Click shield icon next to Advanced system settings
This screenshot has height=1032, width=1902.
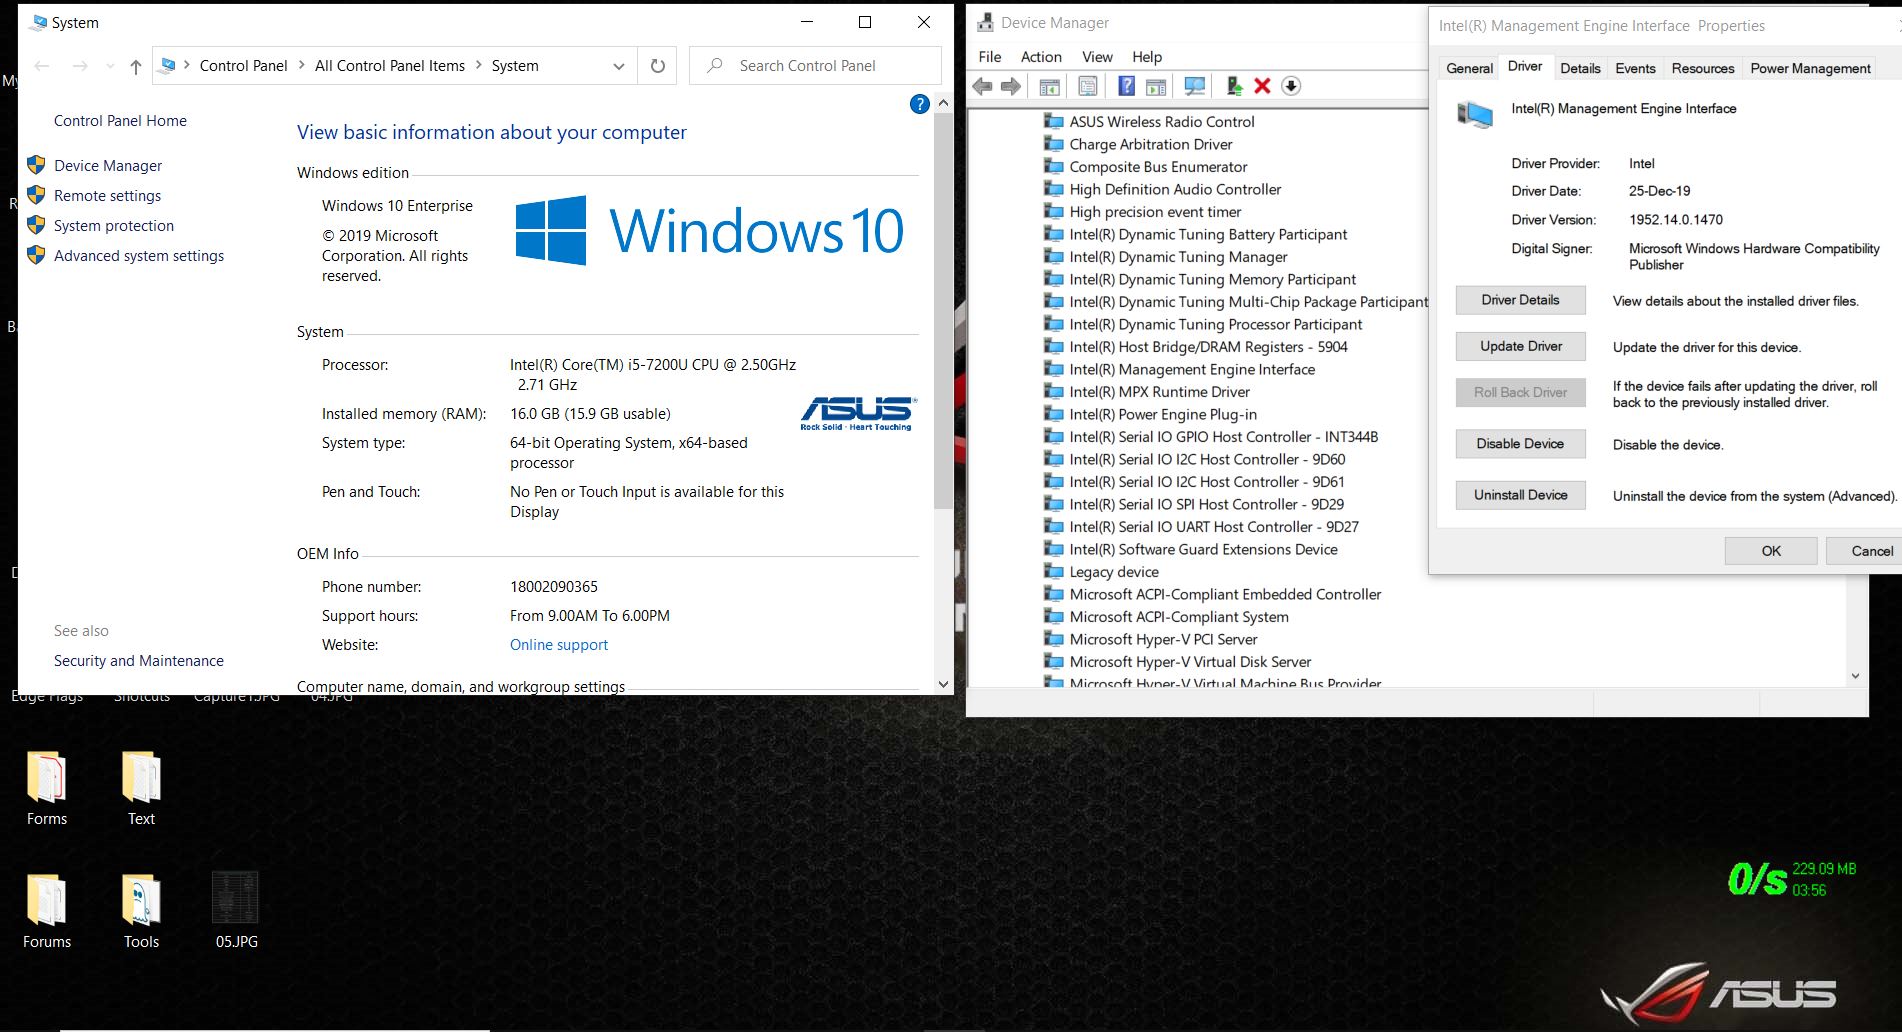coord(36,255)
